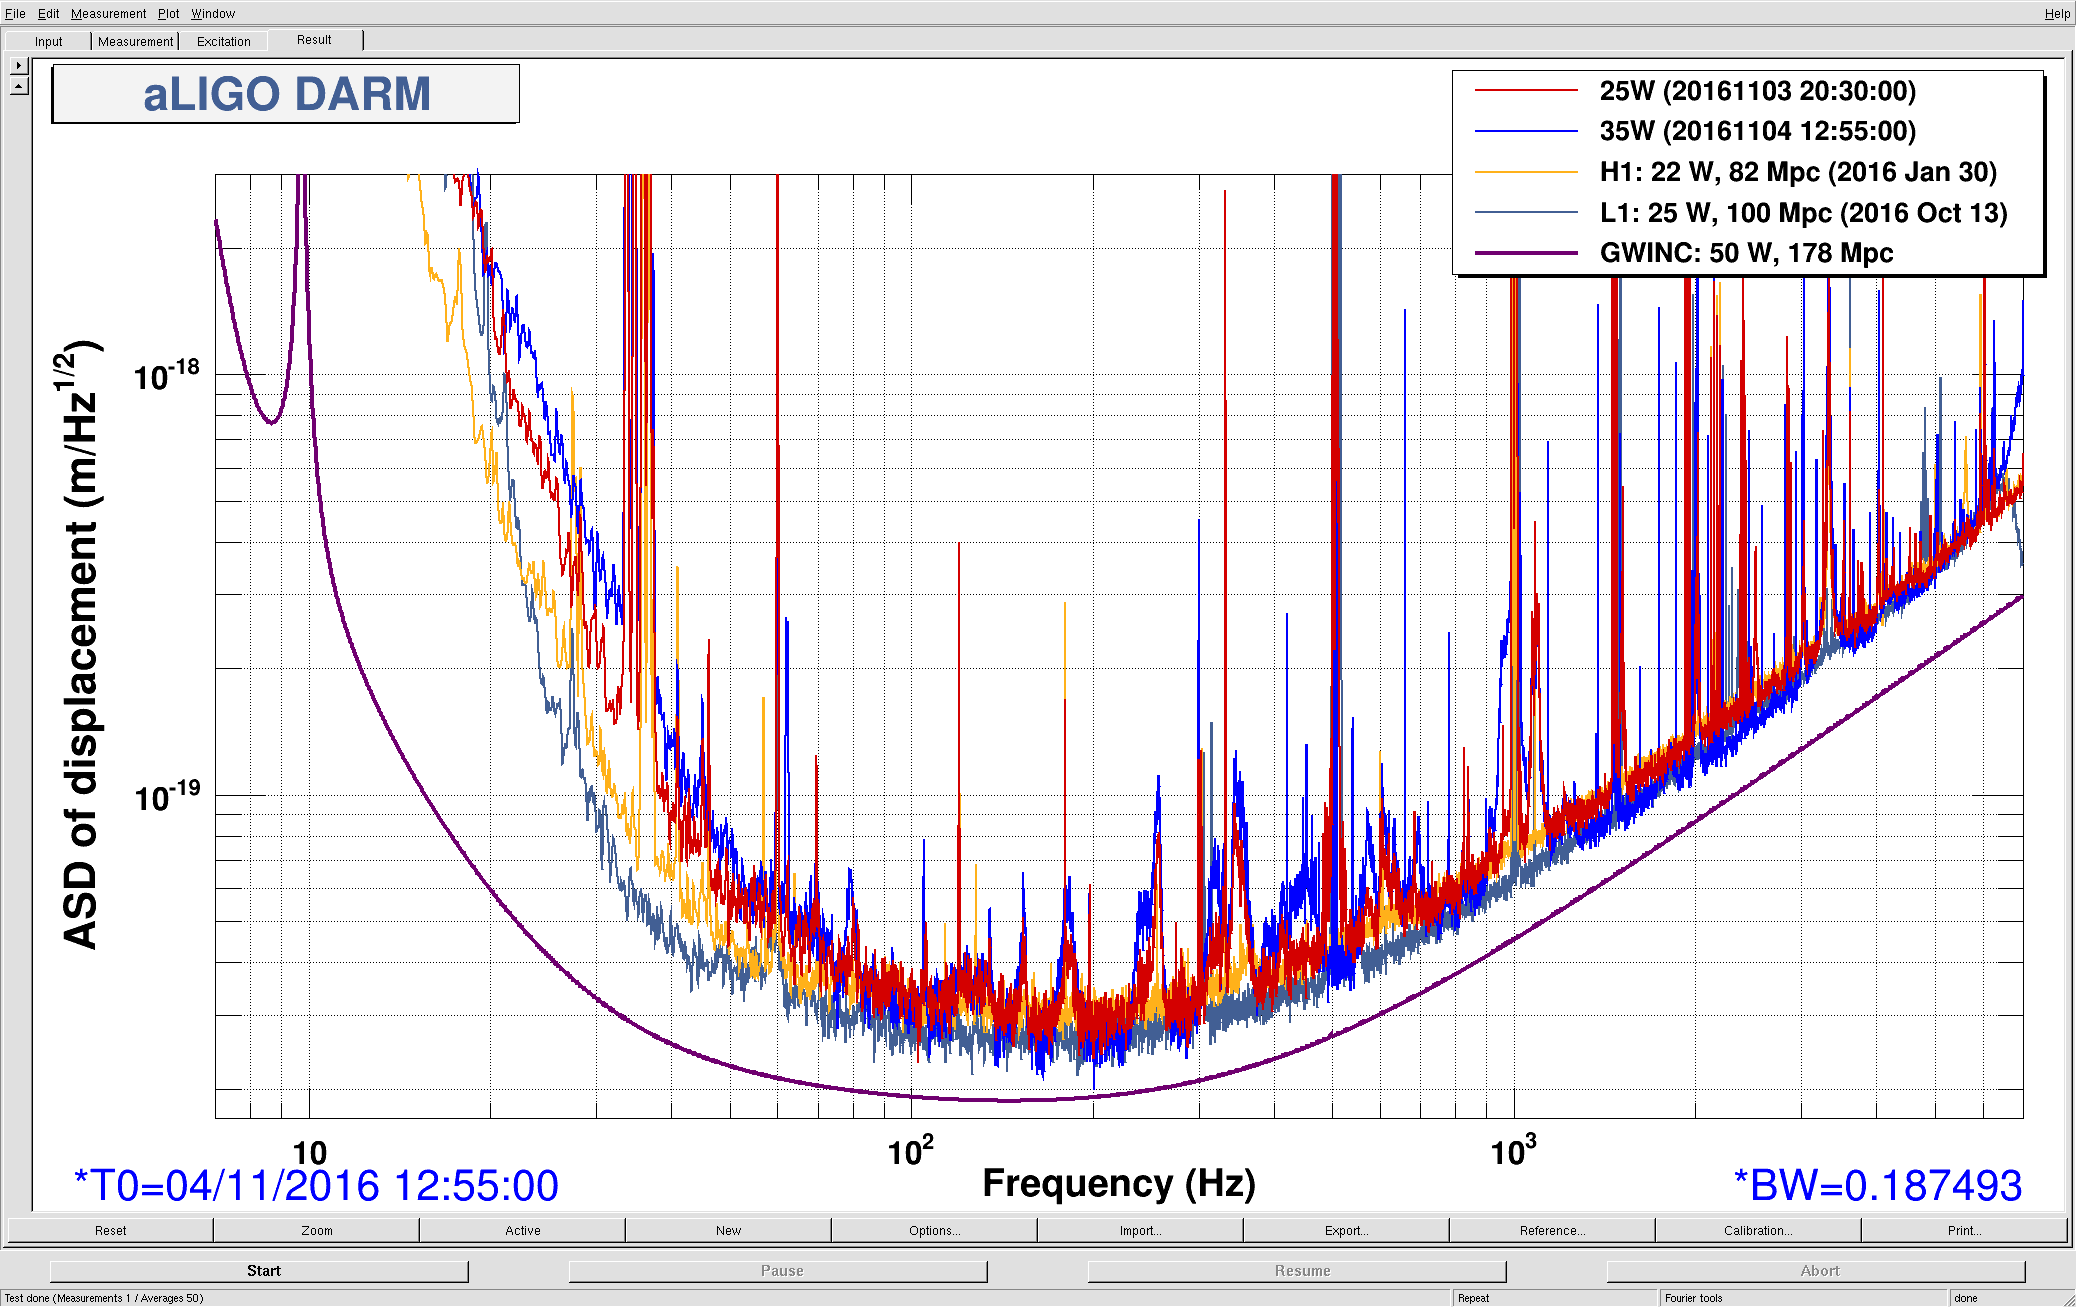The width and height of the screenshot is (2076, 1307).
Task: Open the Help menu
Action: click(x=2057, y=13)
